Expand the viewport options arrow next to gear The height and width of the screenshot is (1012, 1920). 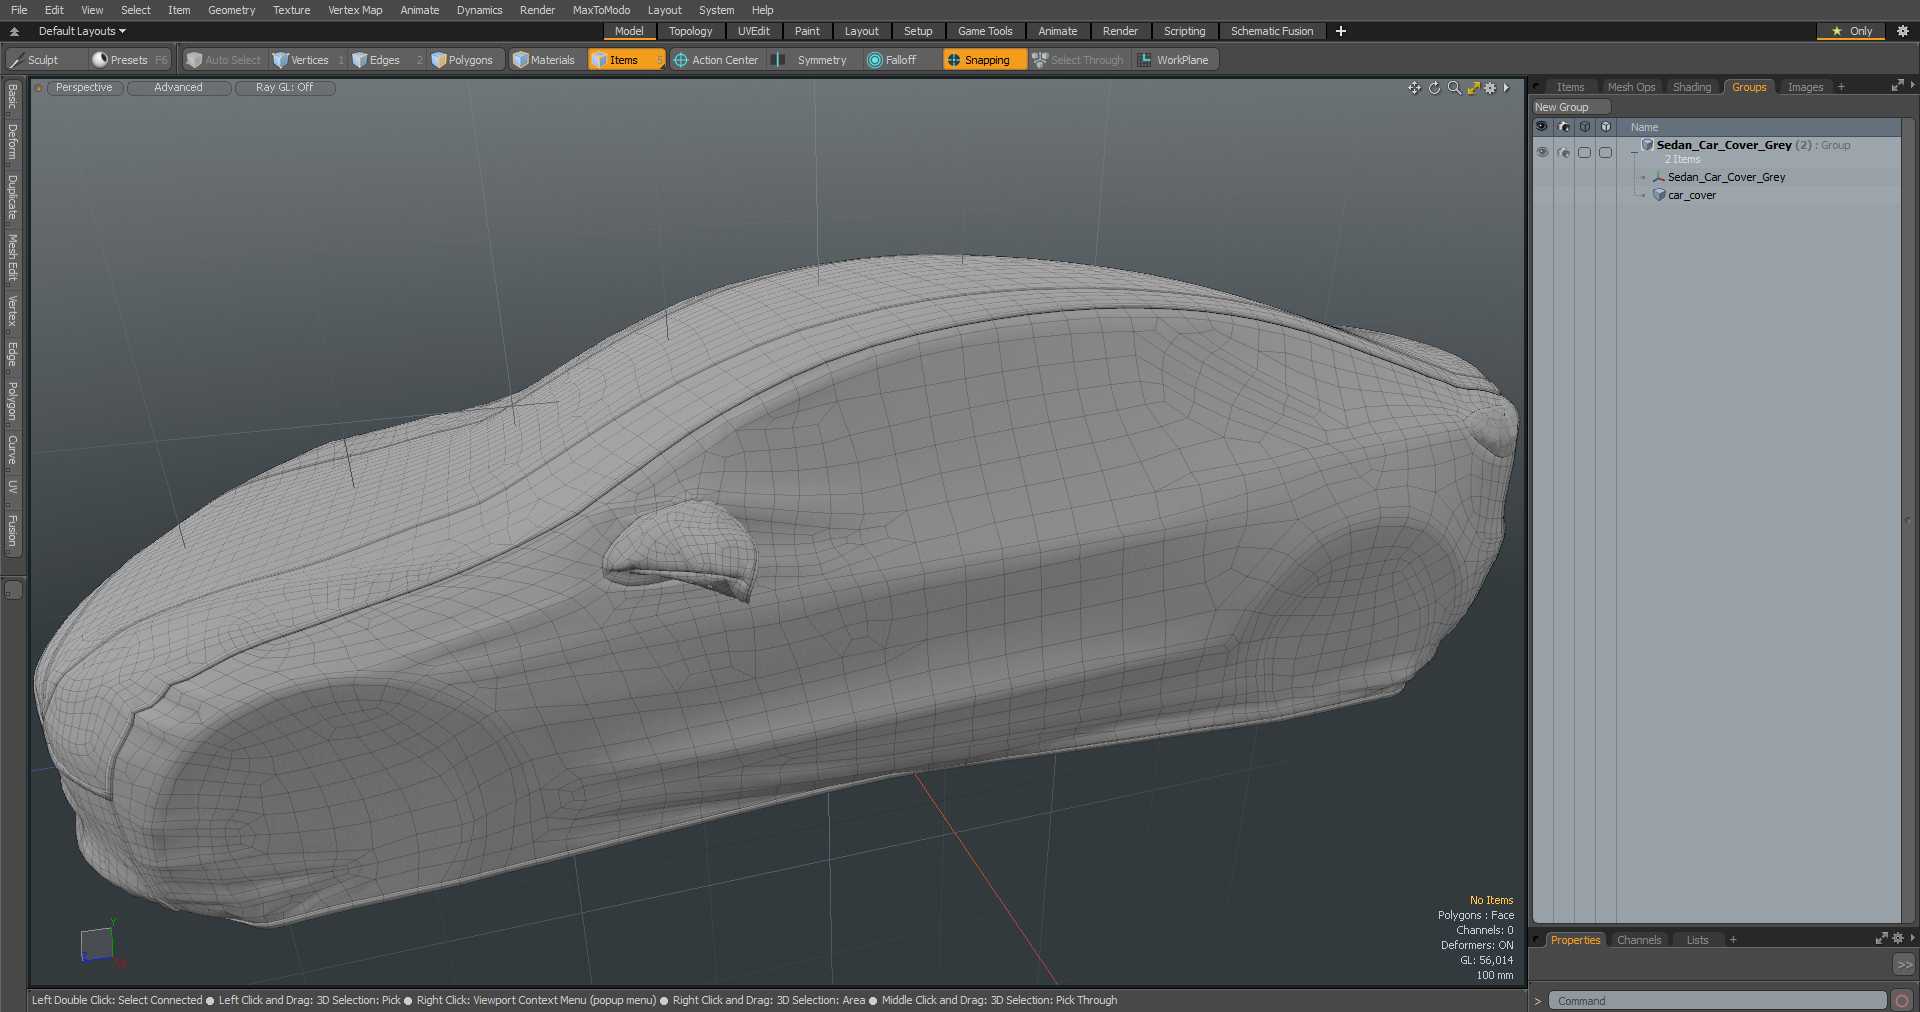click(x=1506, y=88)
